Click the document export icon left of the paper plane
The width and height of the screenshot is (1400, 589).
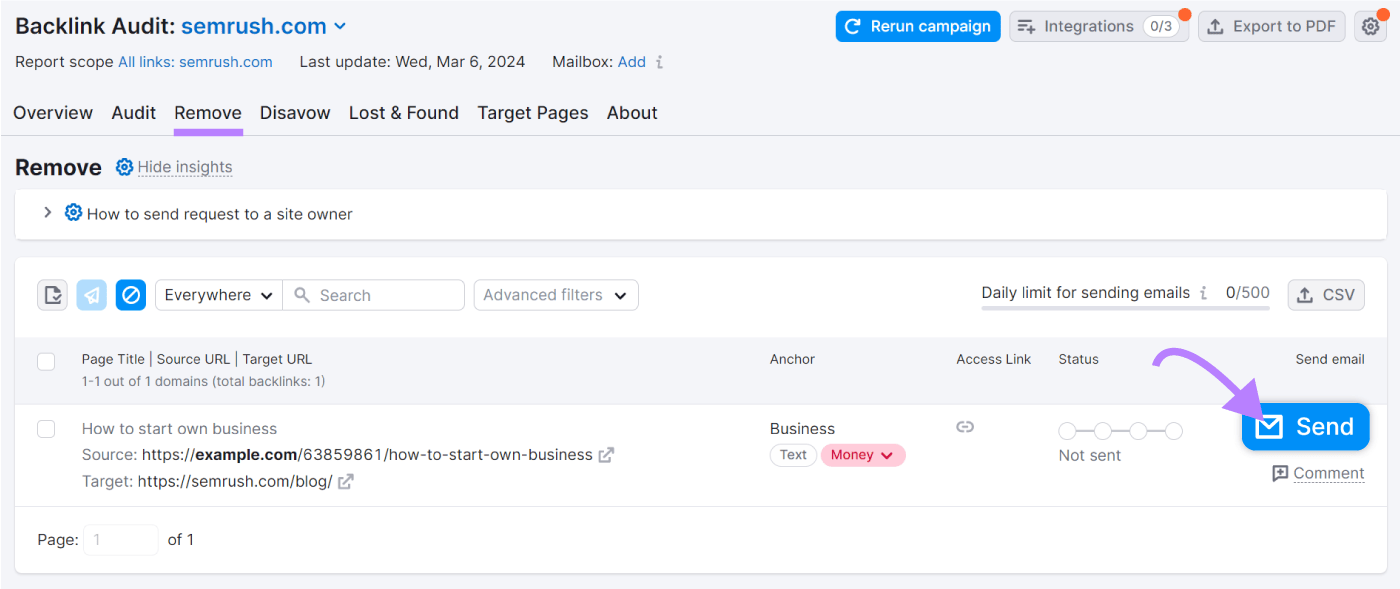click(x=52, y=294)
